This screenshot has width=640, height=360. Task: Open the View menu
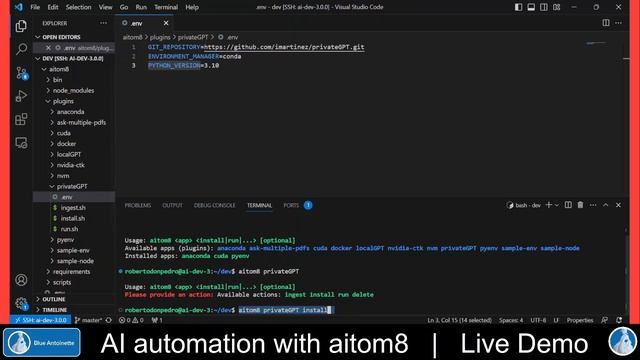(x=105, y=7)
